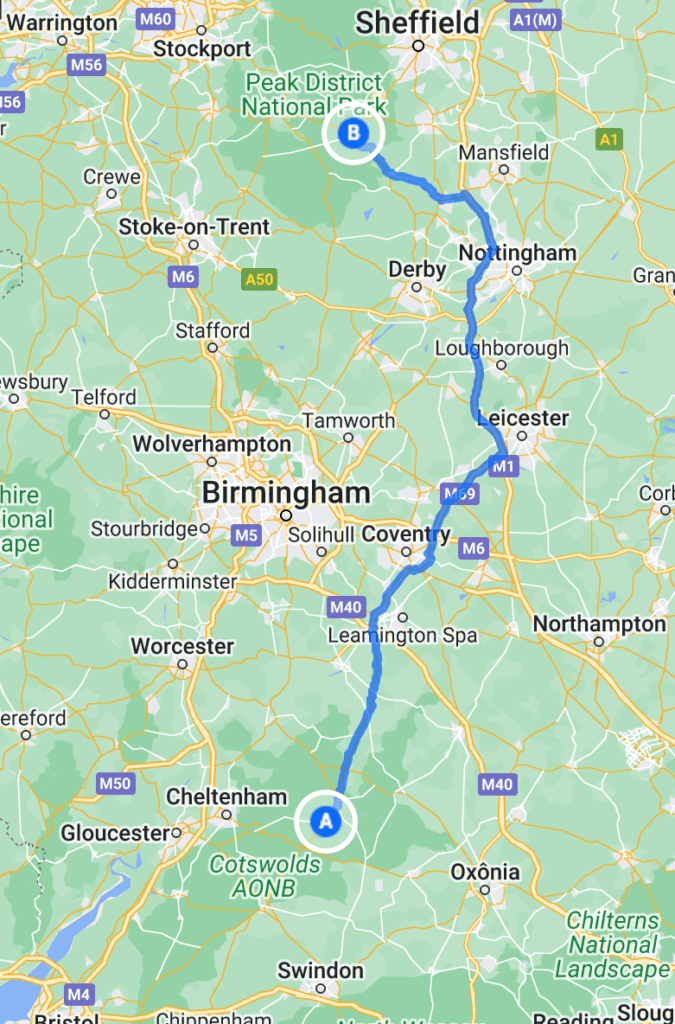
Task: Select the Northampton city label
Action: tap(599, 624)
